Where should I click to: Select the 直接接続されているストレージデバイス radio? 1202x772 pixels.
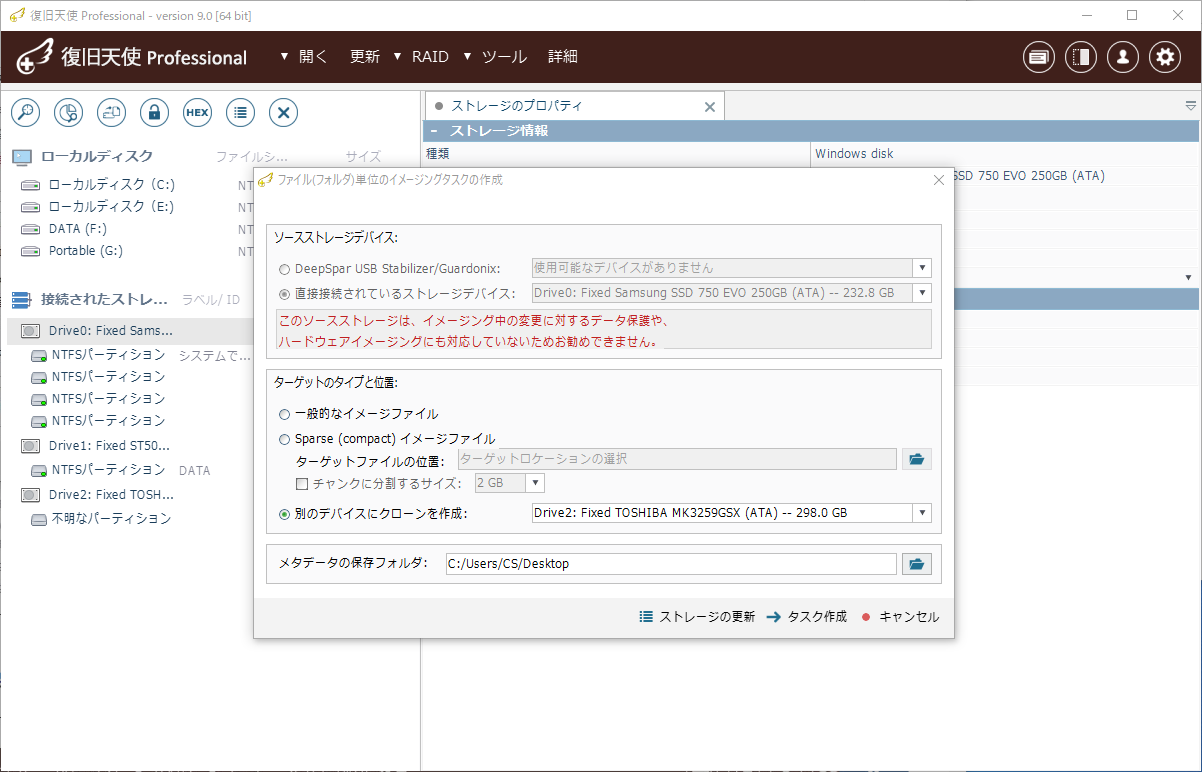[x=285, y=294]
